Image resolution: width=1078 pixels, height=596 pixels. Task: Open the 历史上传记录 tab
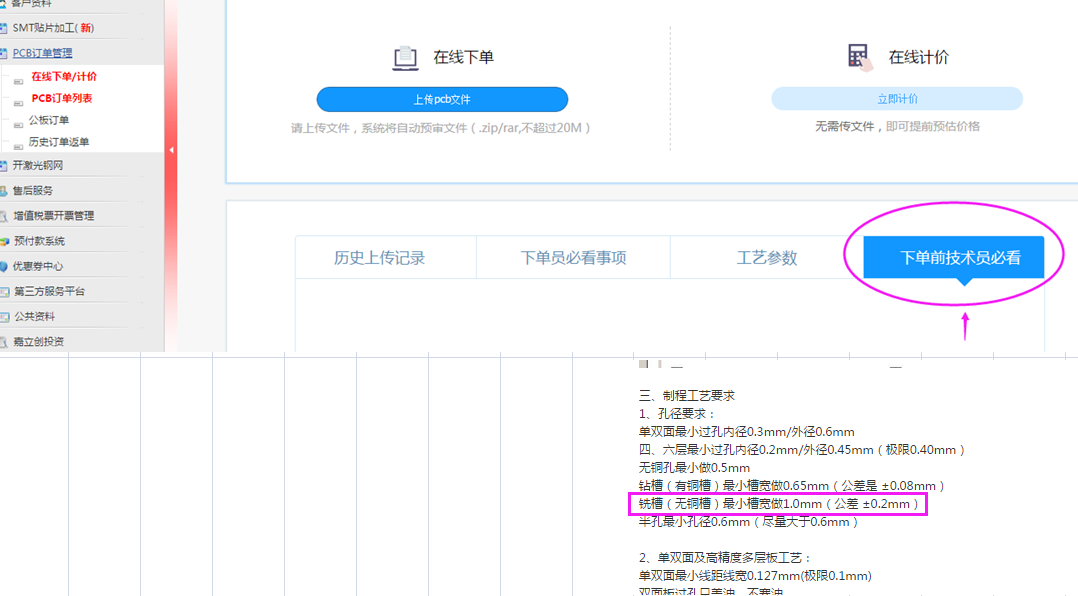click(379, 258)
